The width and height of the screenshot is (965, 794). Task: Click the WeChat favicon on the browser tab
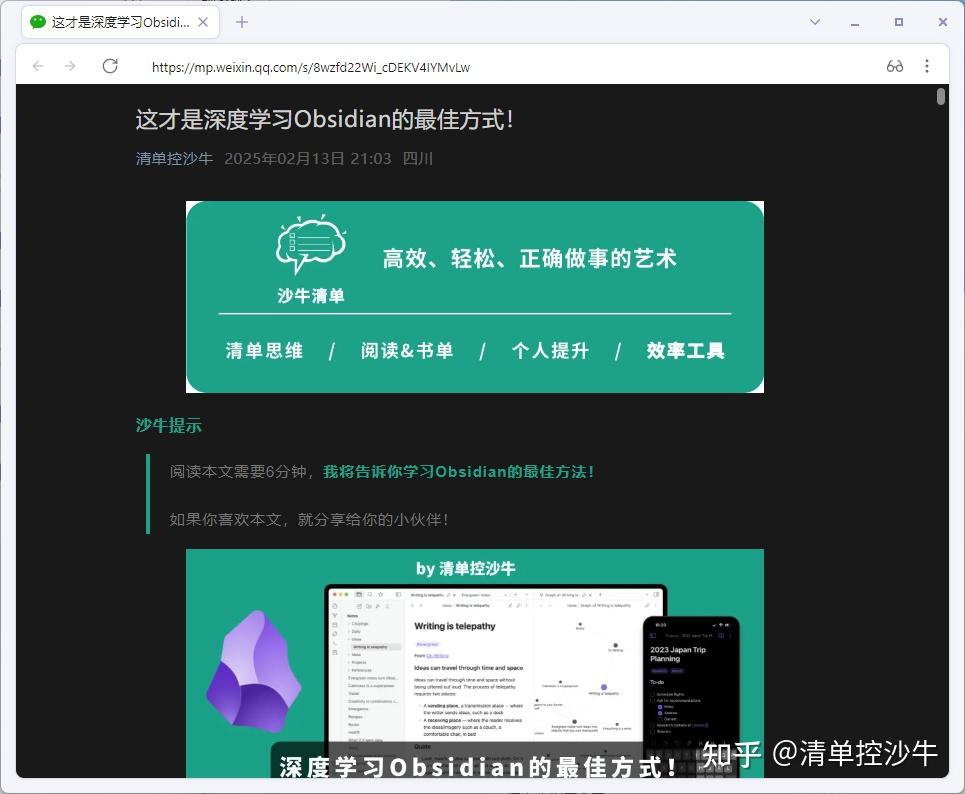(36, 21)
